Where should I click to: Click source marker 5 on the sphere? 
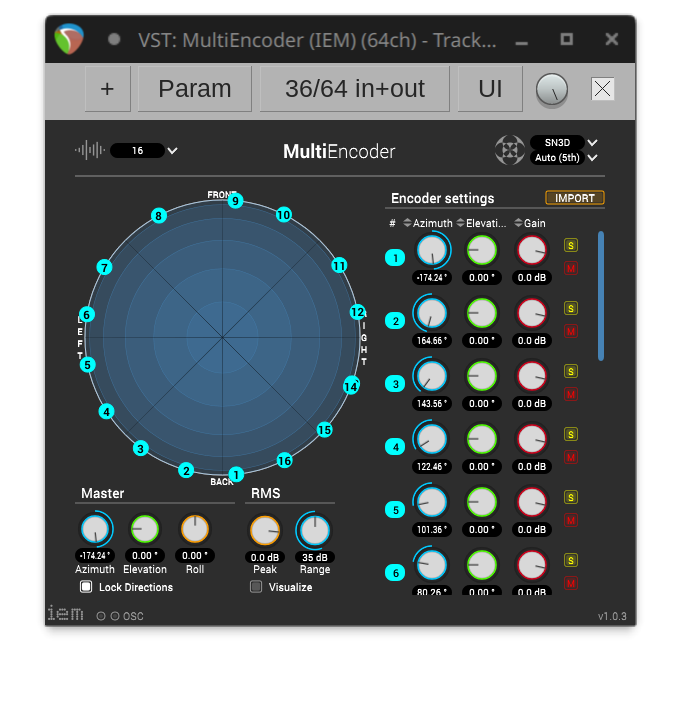[x=87, y=365]
